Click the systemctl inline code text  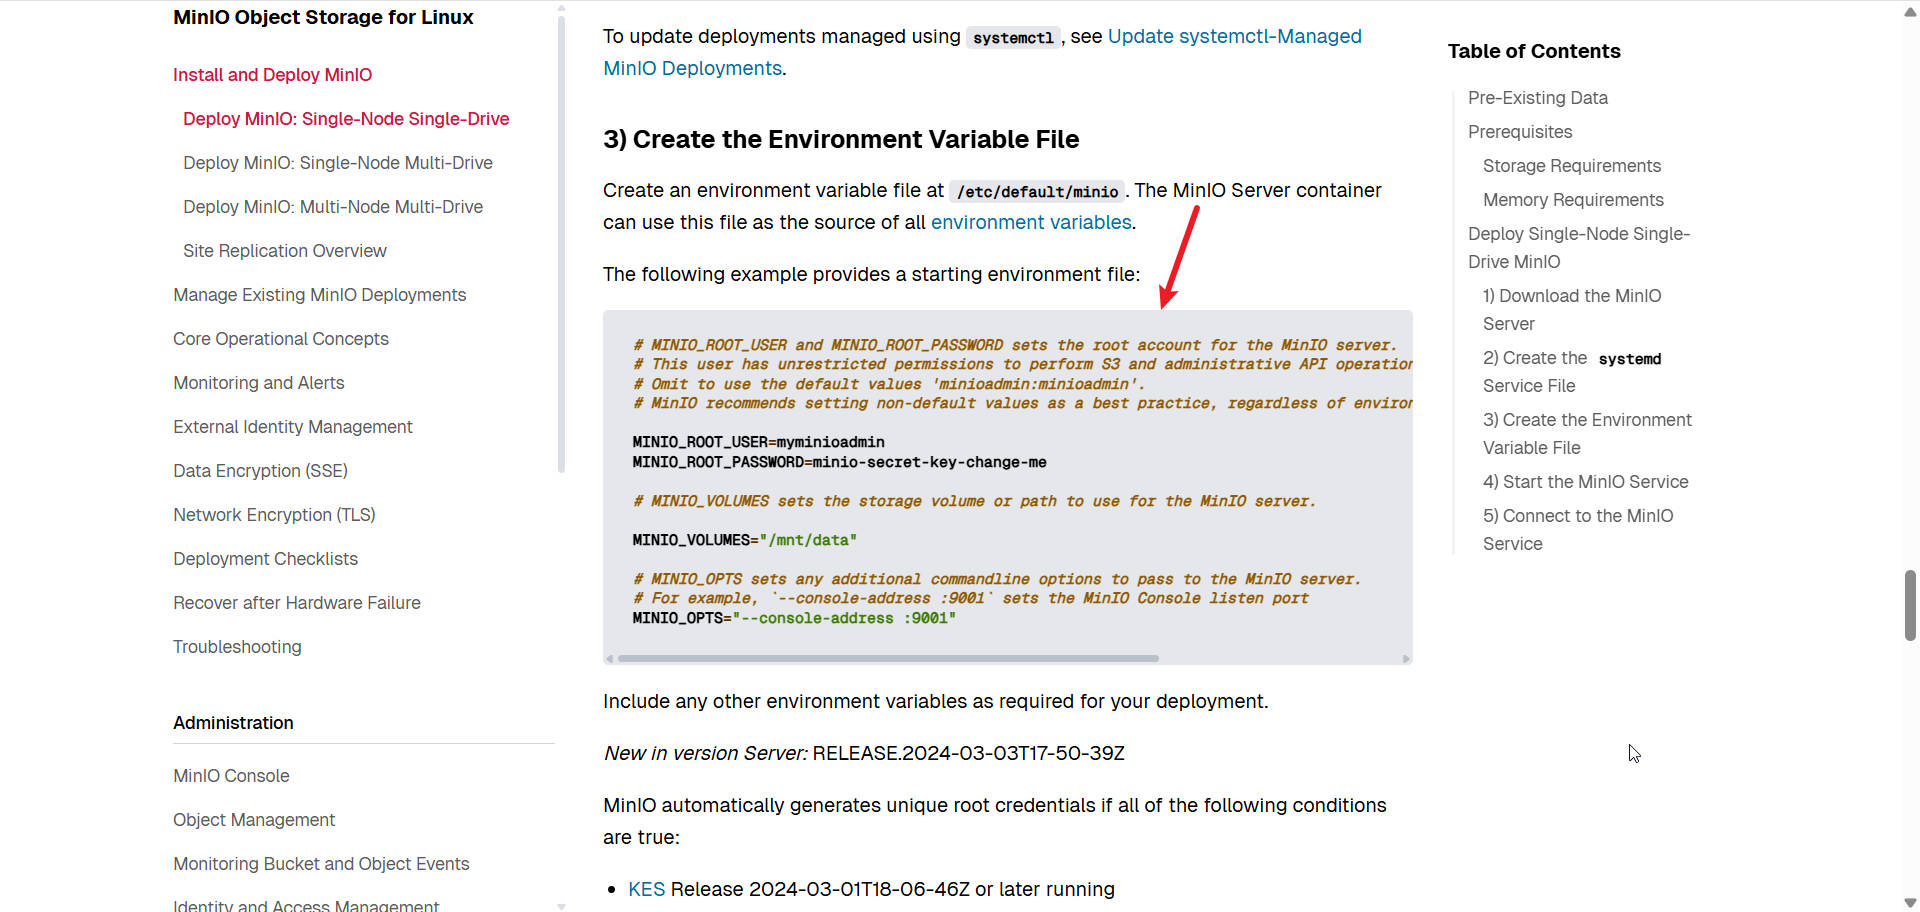pyautogui.click(x=1013, y=38)
